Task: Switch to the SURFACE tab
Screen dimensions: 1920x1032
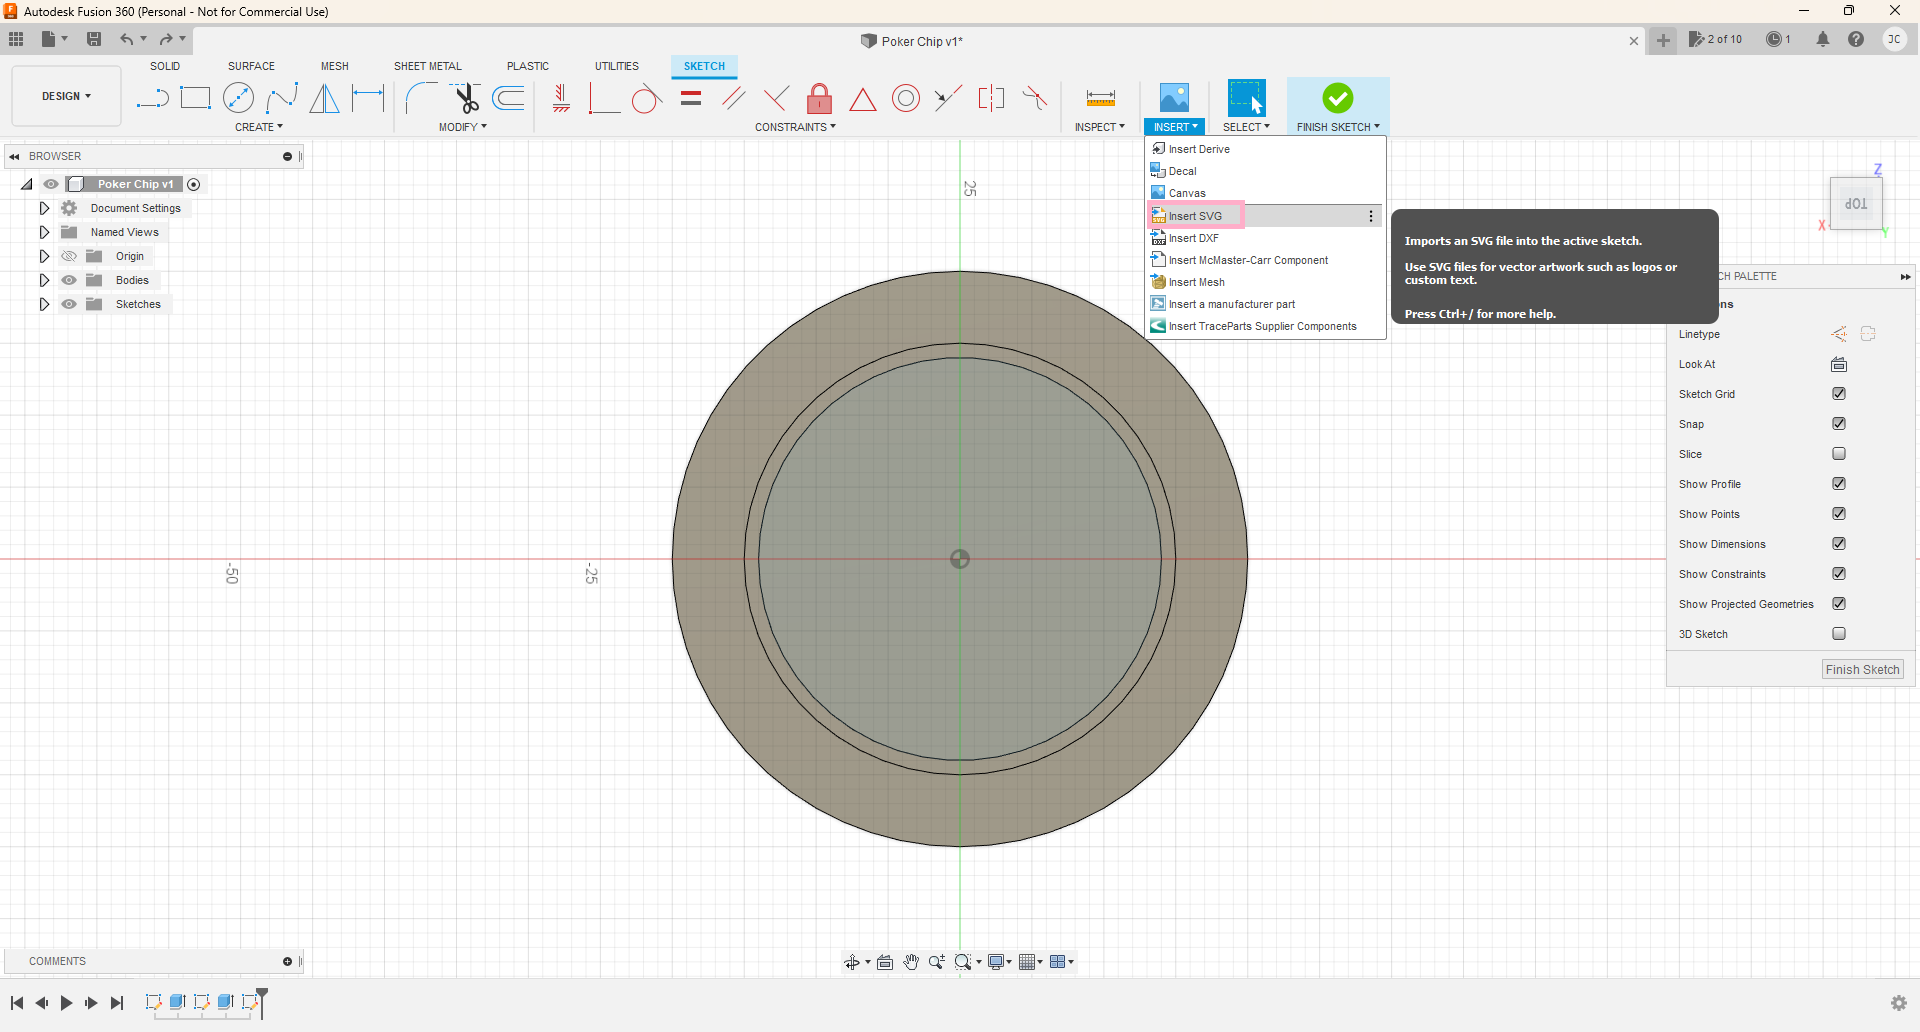Action: (251, 66)
